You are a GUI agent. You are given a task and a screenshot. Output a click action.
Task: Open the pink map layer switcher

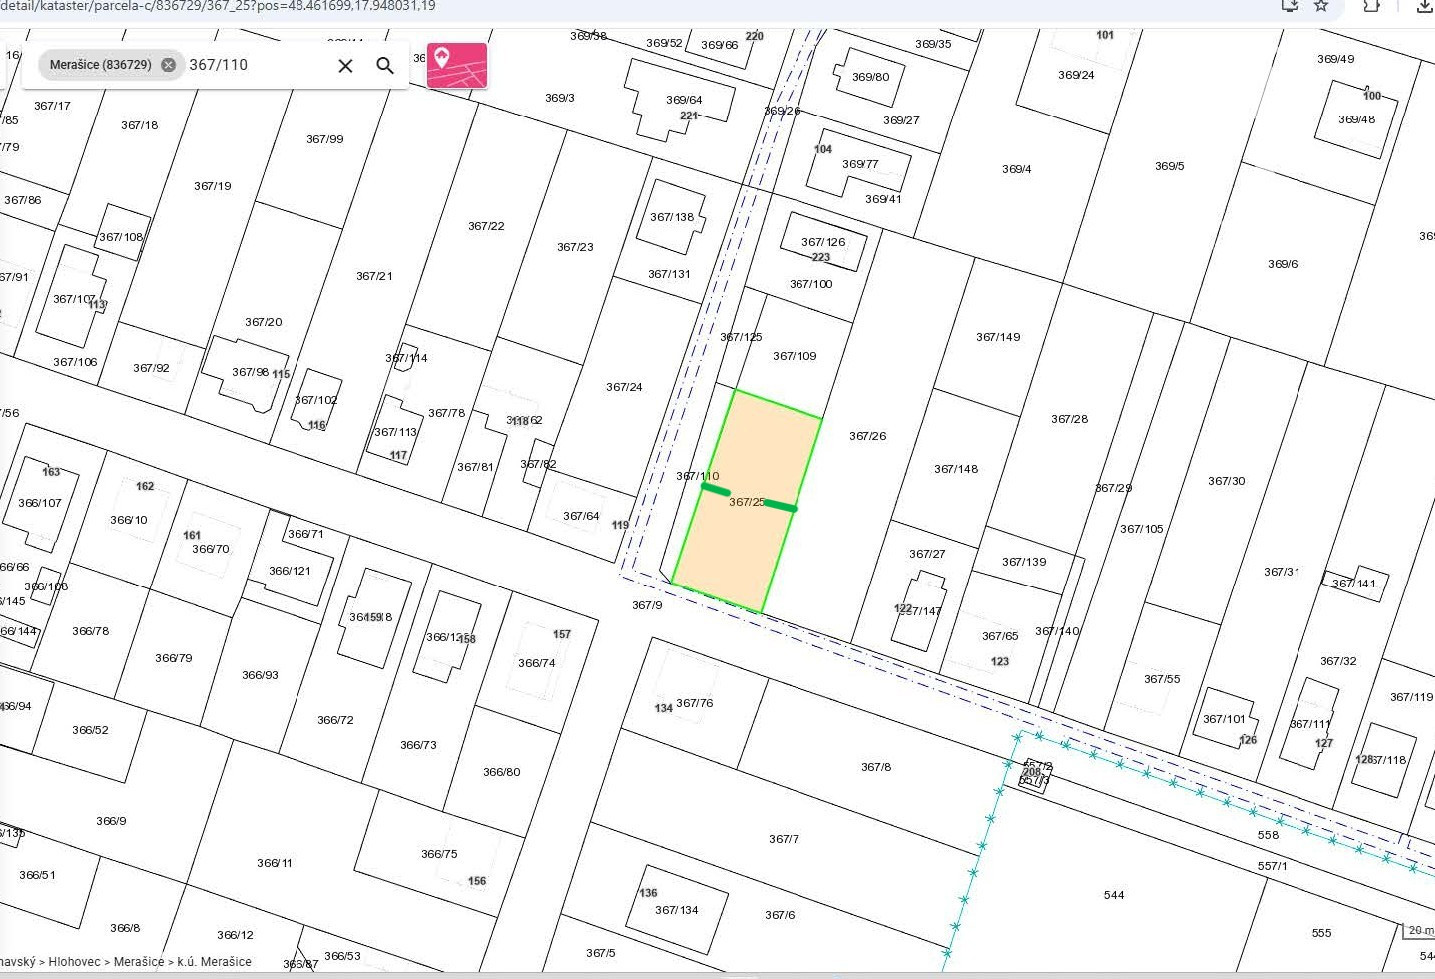coord(457,66)
